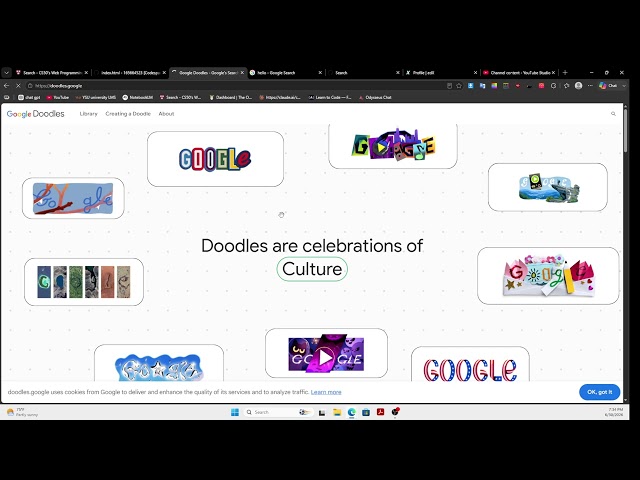Click the browser profile avatar
The image size is (640, 480).
point(578,86)
